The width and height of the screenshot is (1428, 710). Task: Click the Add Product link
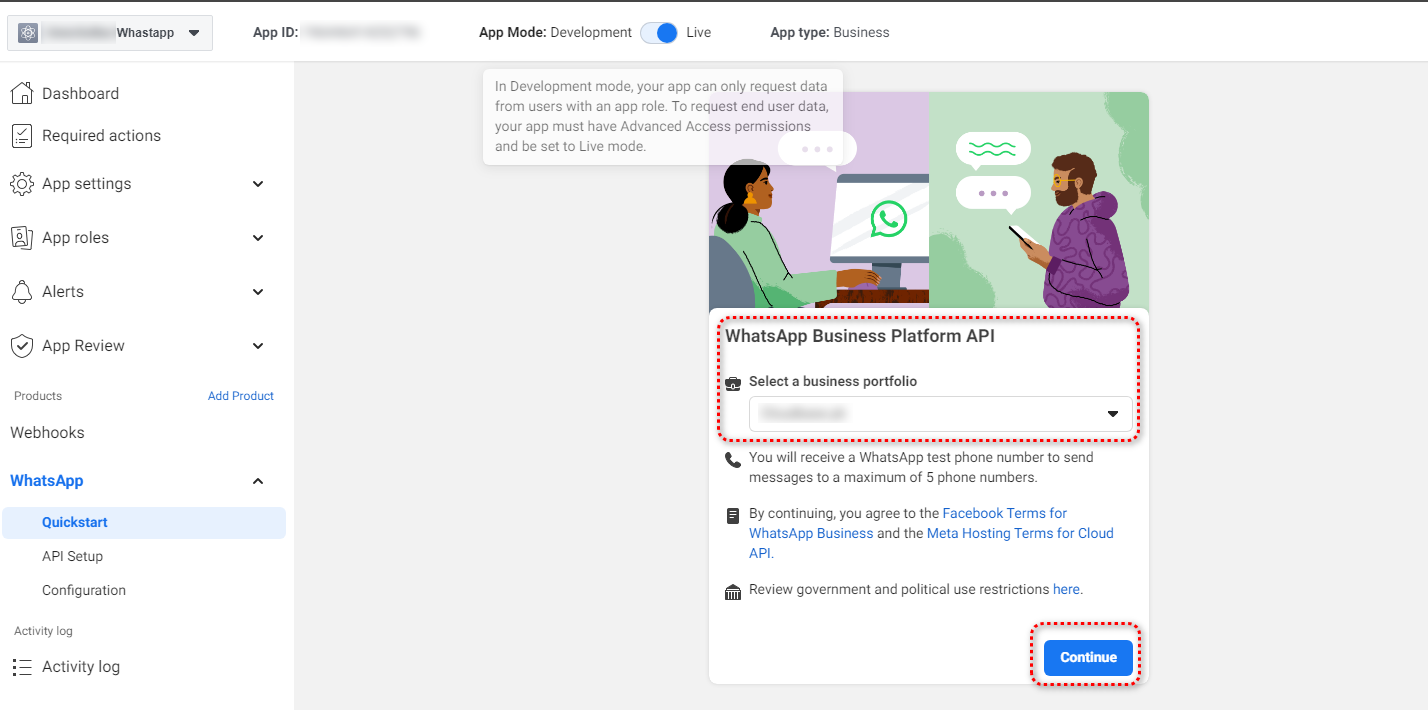point(241,396)
